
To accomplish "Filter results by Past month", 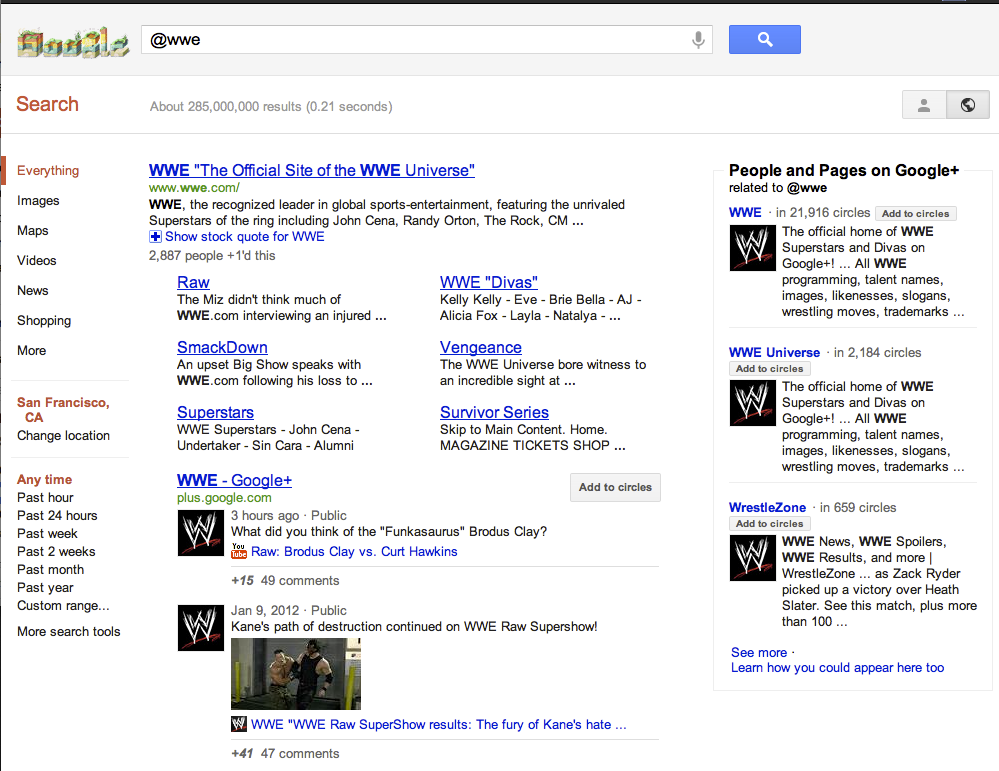I will [50, 570].
